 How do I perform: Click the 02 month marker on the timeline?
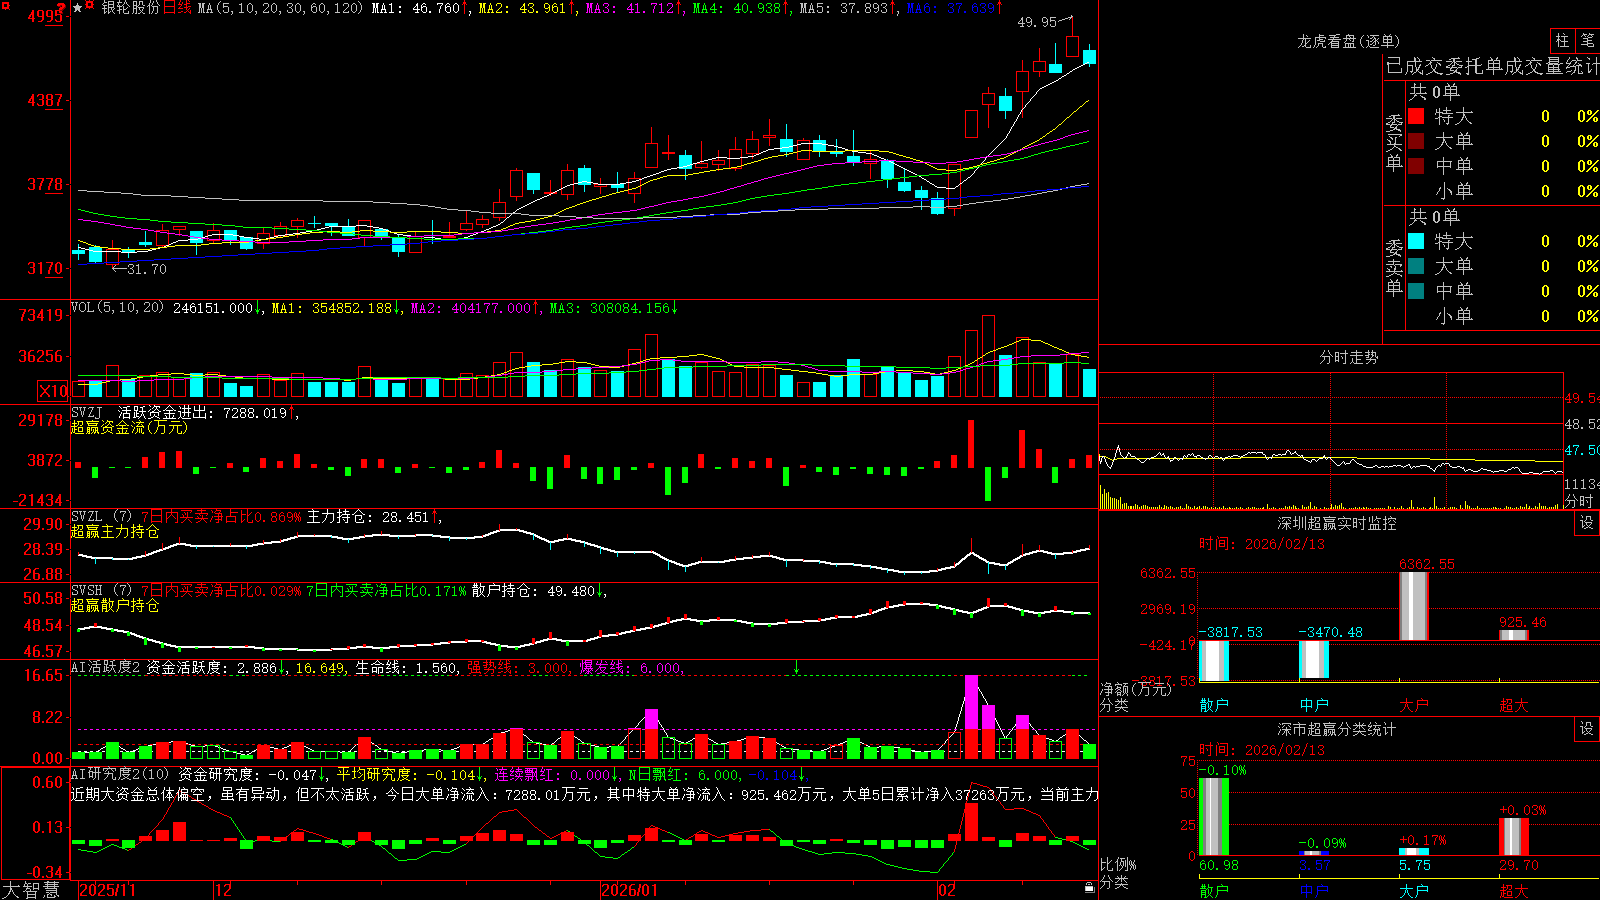947,890
